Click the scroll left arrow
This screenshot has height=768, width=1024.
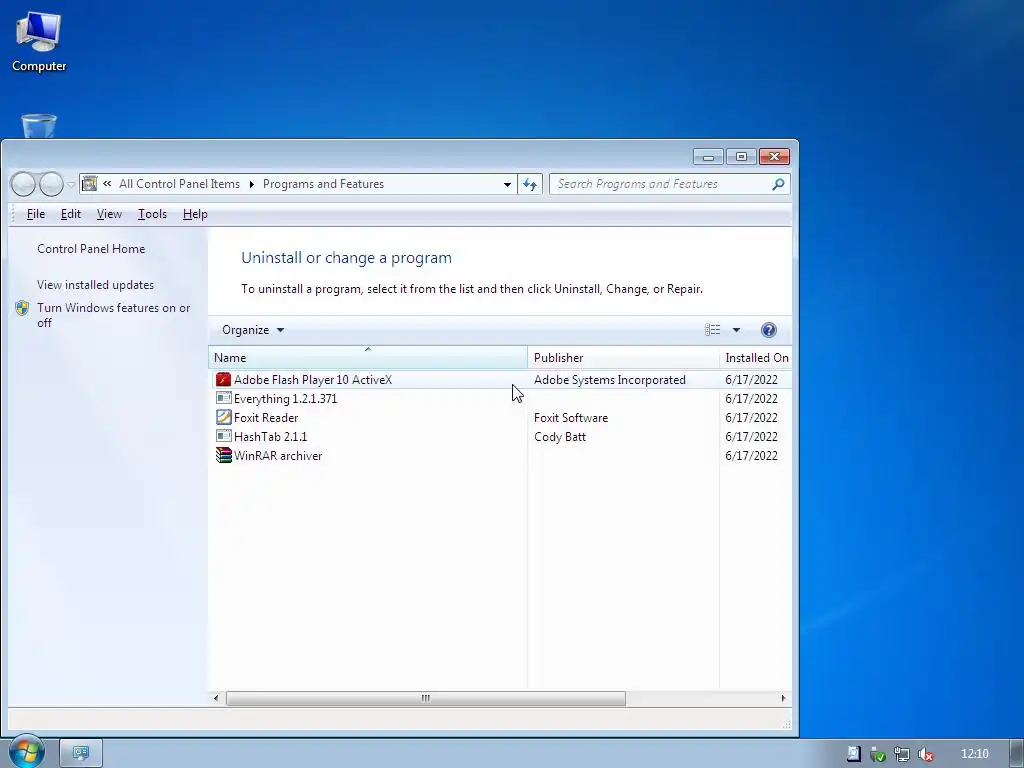point(216,698)
